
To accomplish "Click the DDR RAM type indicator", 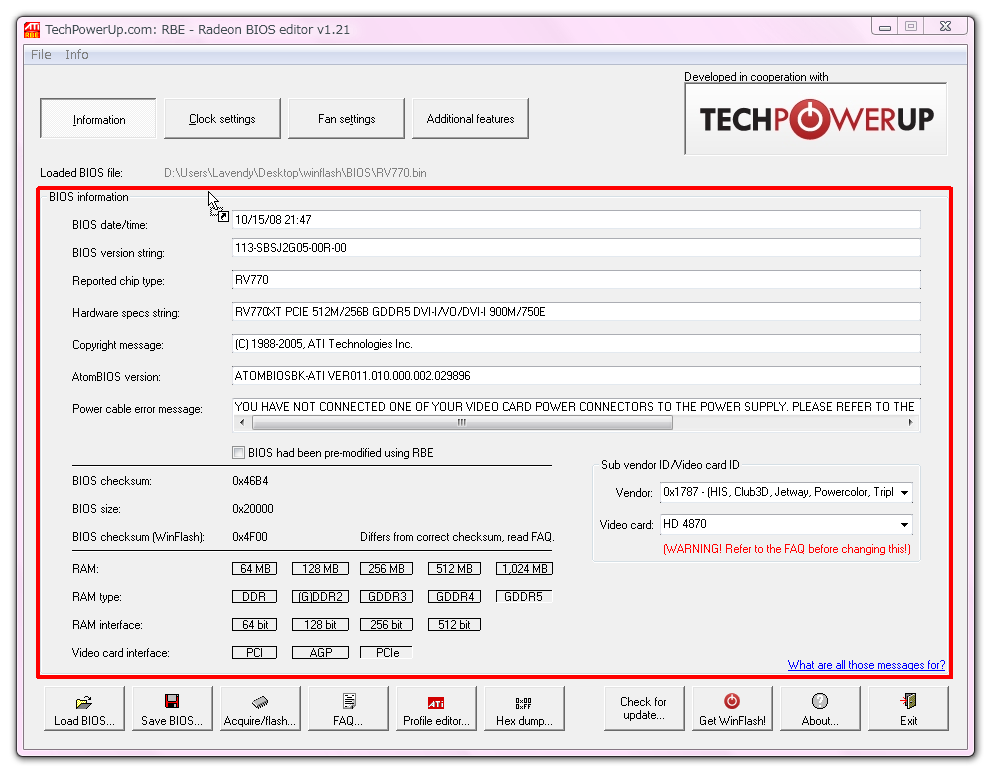I will tap(255, 597).
